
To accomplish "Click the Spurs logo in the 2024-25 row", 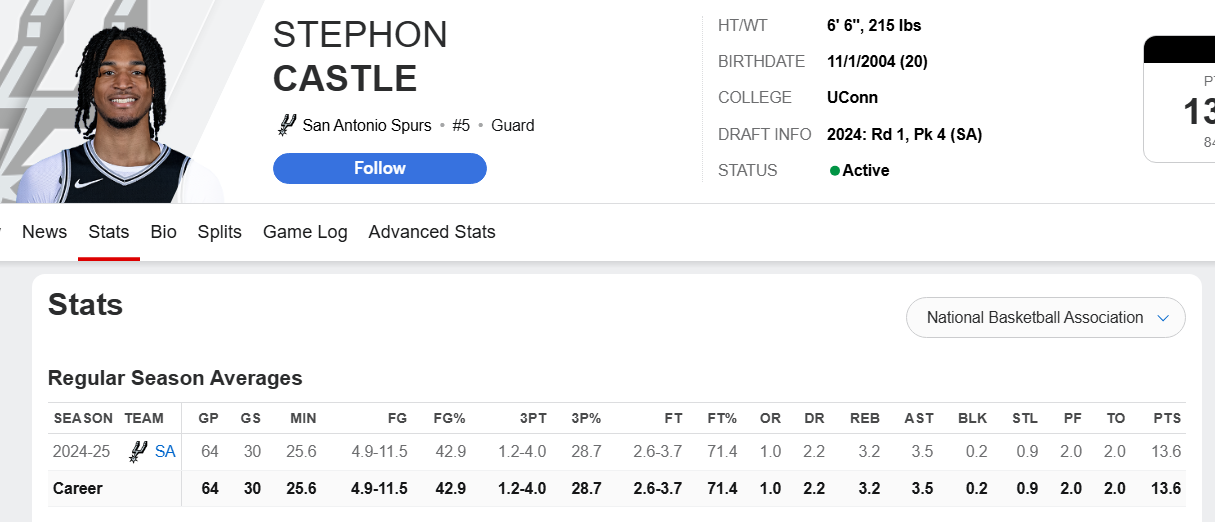I will point(138,452).
